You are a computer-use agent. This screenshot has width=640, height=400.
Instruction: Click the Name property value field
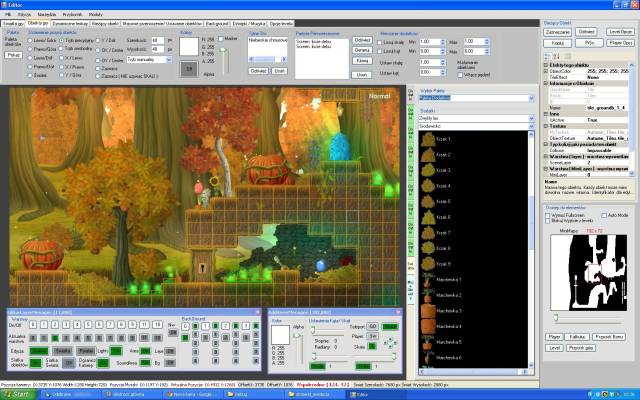(607, 108)
